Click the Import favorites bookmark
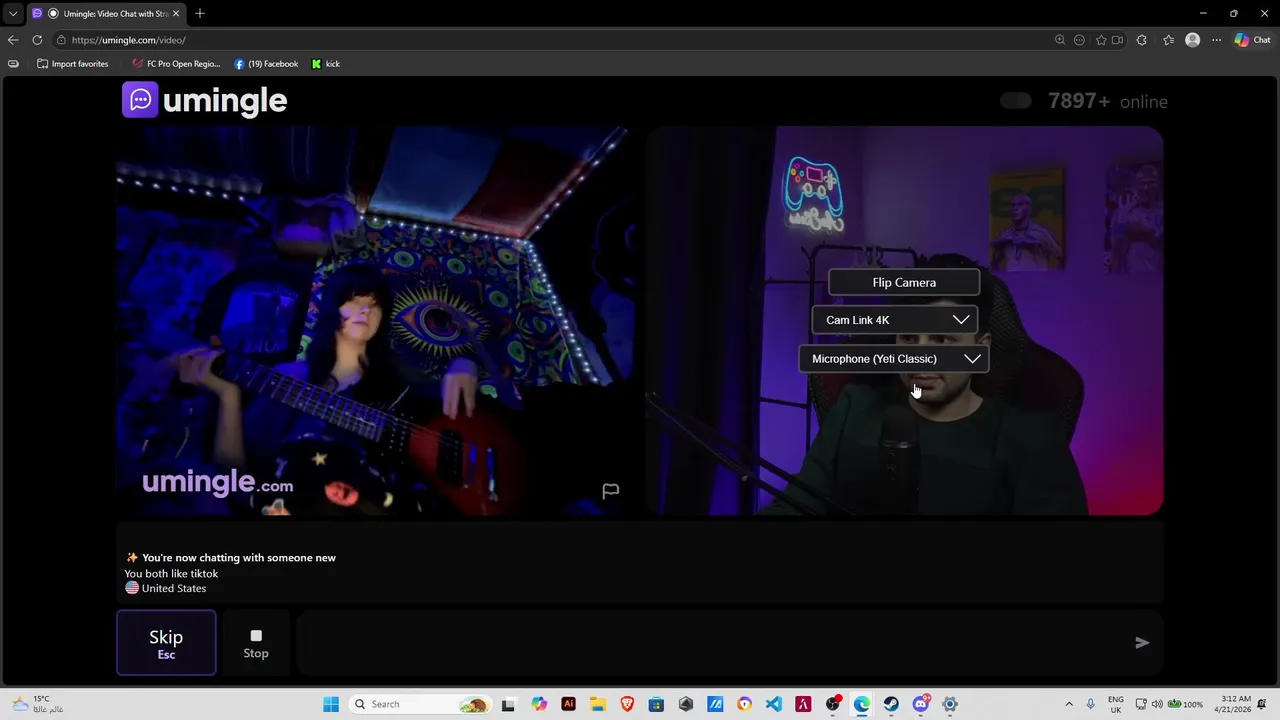 72,64
